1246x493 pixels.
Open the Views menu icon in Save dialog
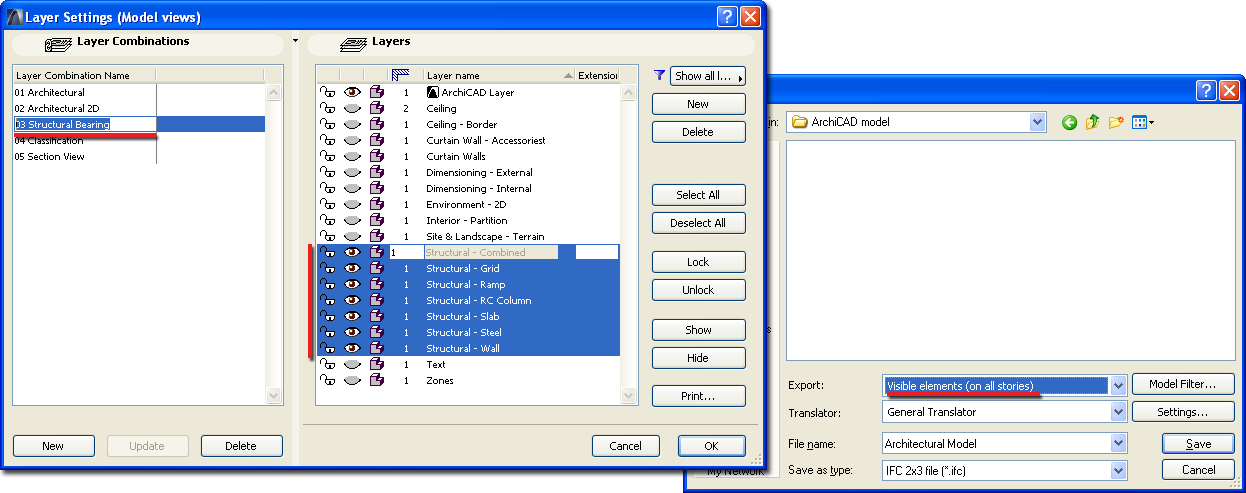click(x=1143, y=122)
